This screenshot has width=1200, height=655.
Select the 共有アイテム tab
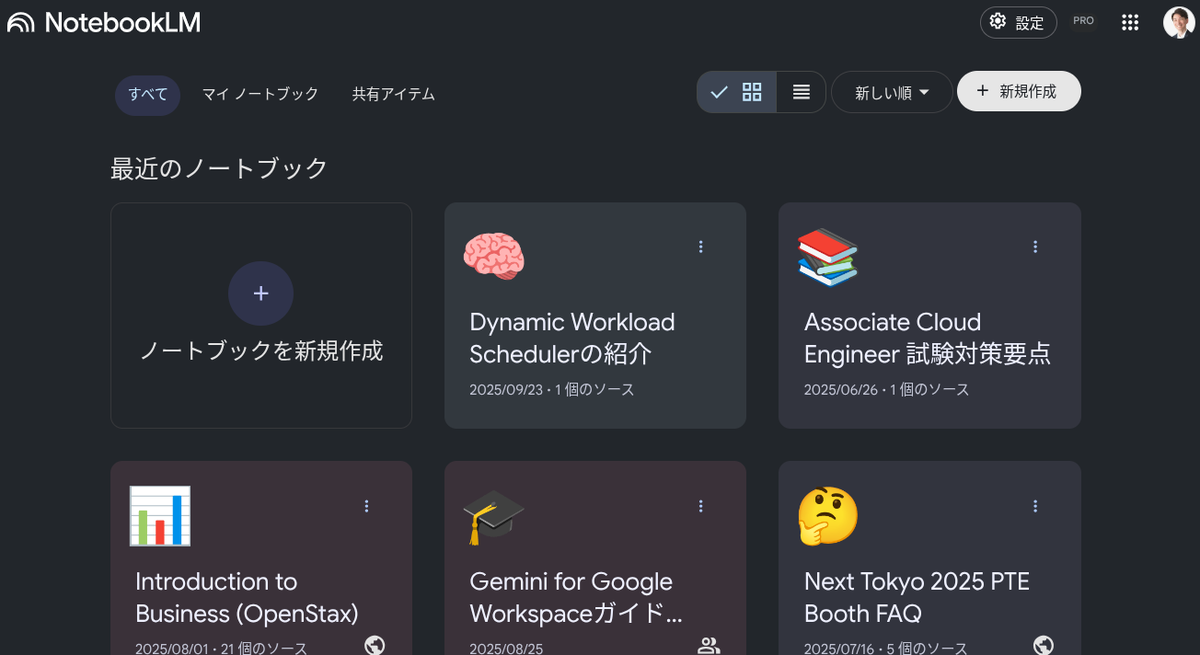[x=394, y=94]
